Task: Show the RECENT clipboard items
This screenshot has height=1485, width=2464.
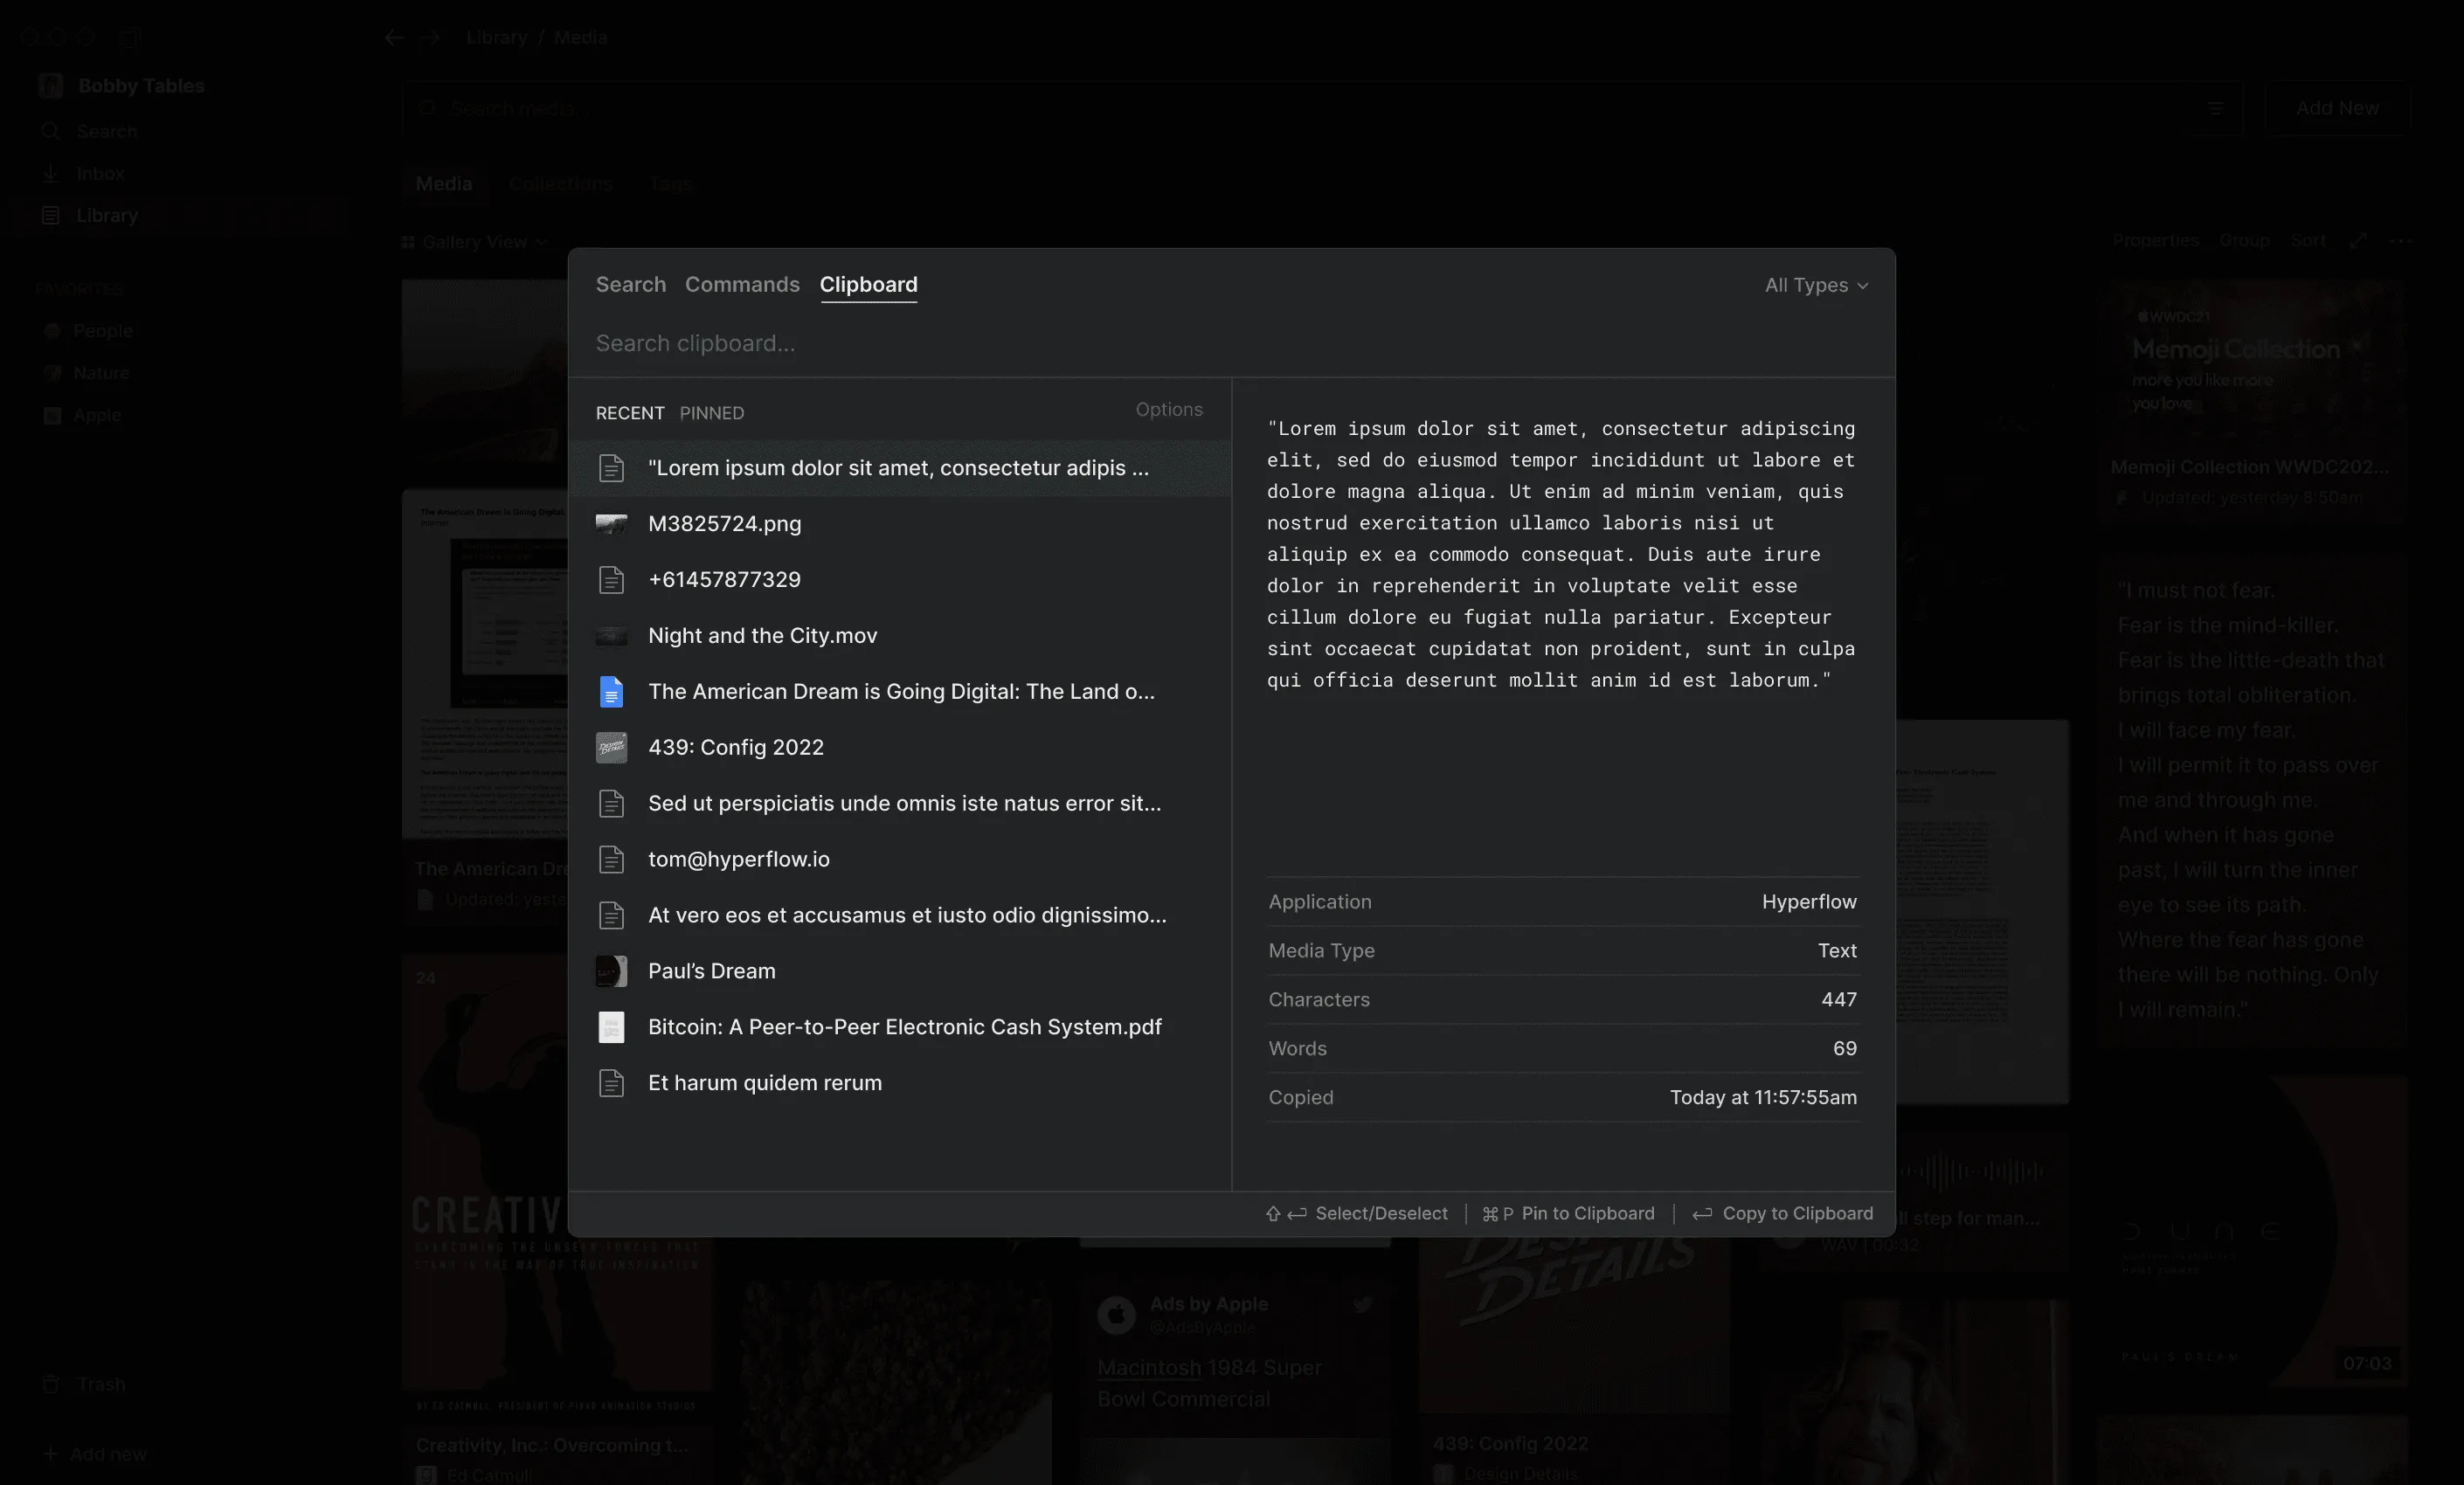Action: [630, 413]
